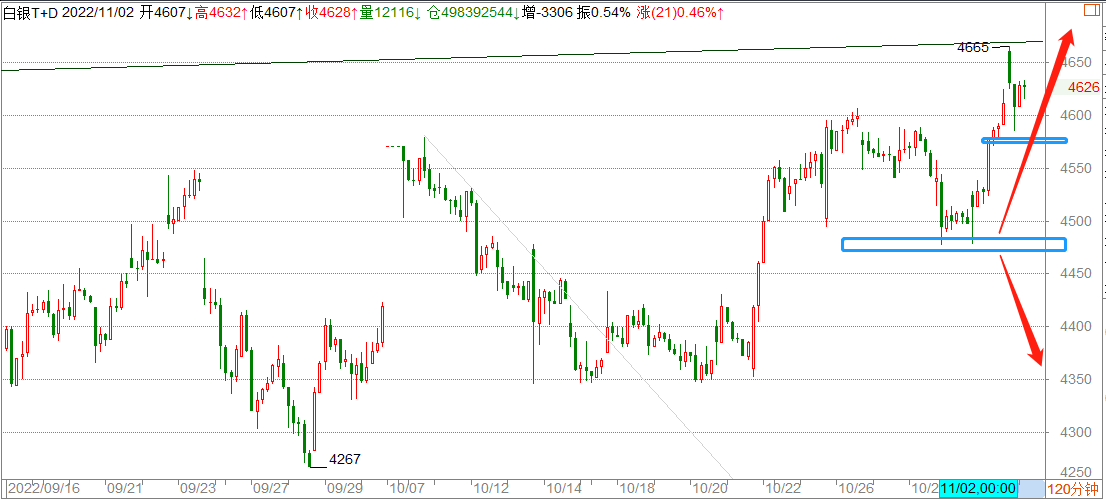1106x499 pixels.
Task: Click the 4400 price axis label
Action: [x=1076, y=327]
